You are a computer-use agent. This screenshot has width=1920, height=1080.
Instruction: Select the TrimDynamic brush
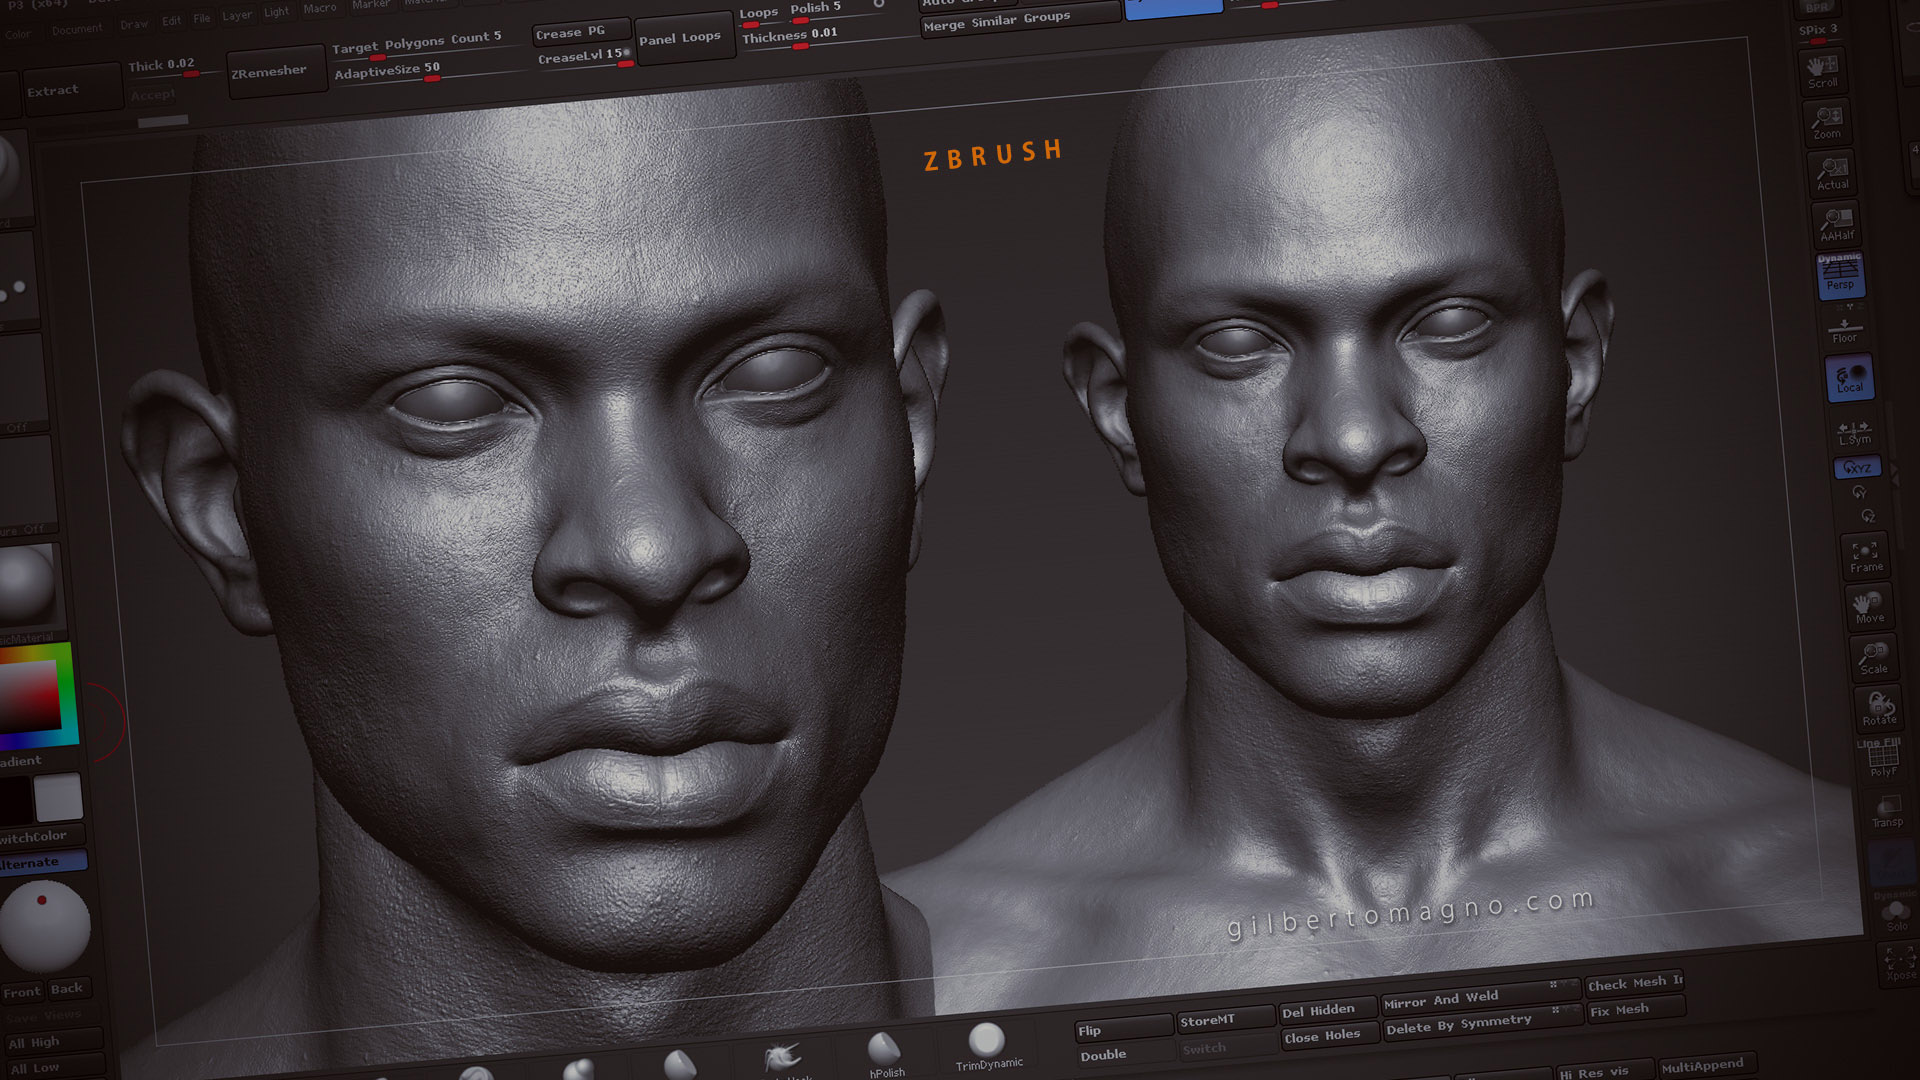tap(988, 1047)
